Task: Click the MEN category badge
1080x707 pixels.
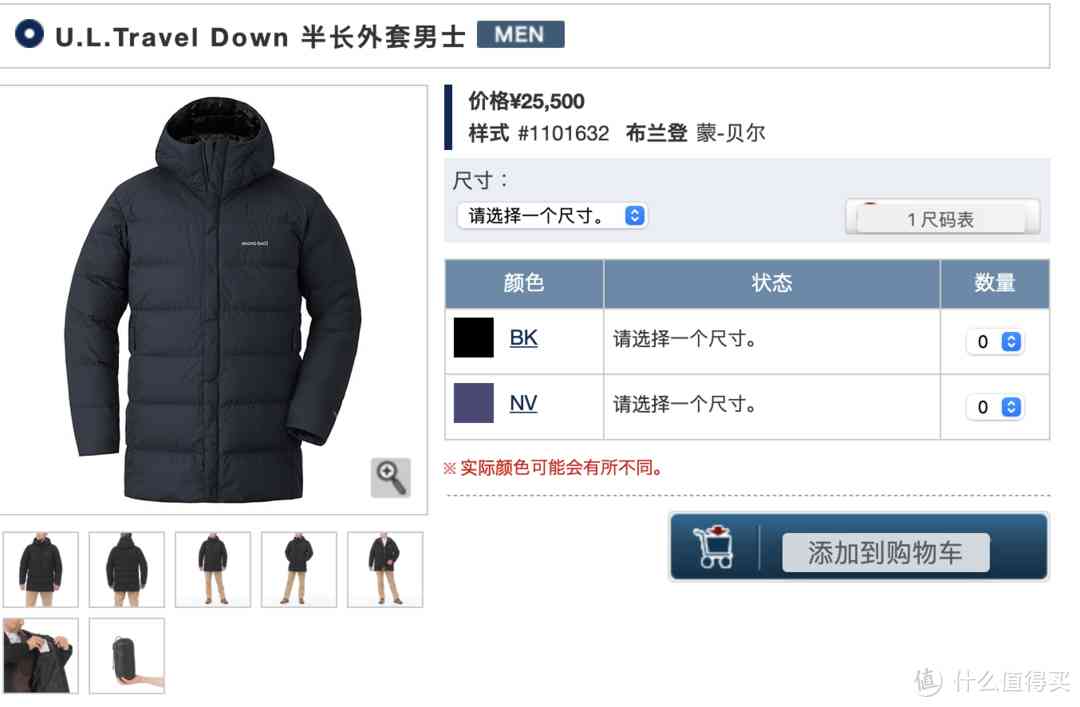Action: click(x=520, y=34)
